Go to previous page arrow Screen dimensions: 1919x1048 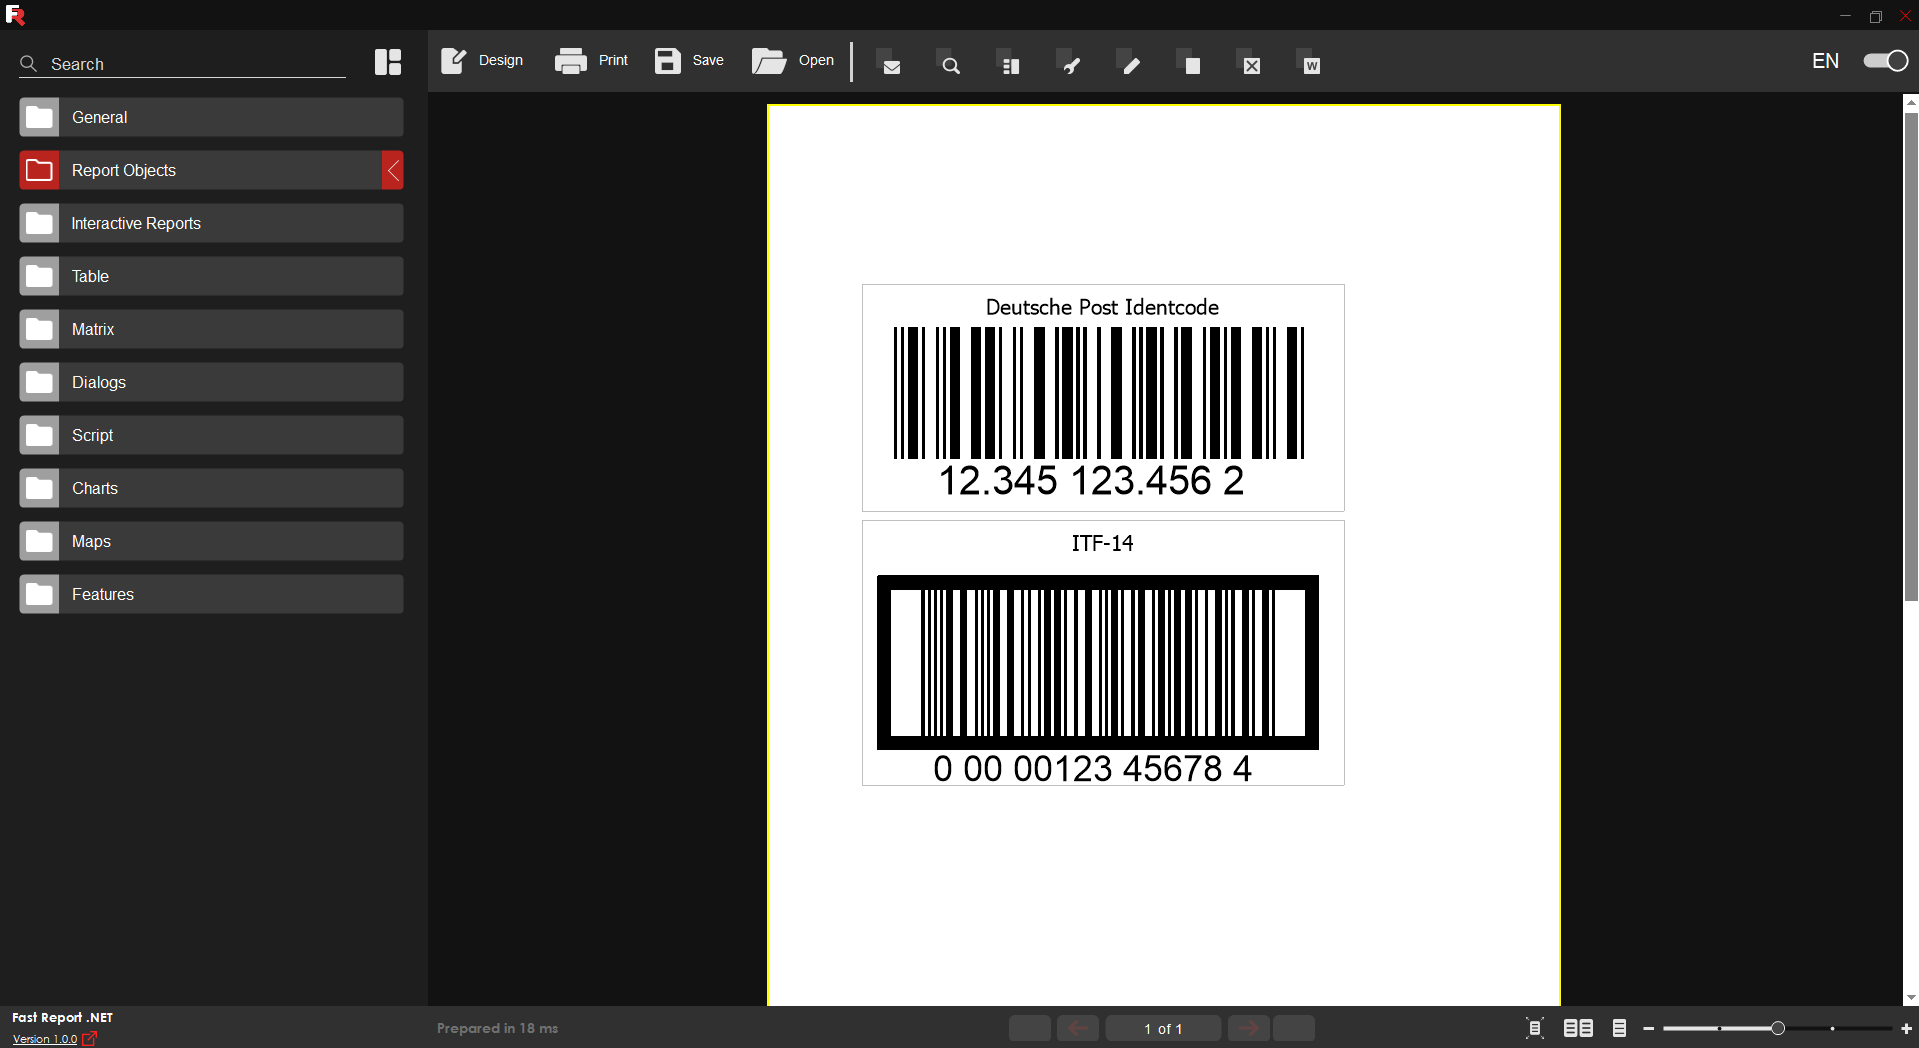click(x=1078, y=1028)
